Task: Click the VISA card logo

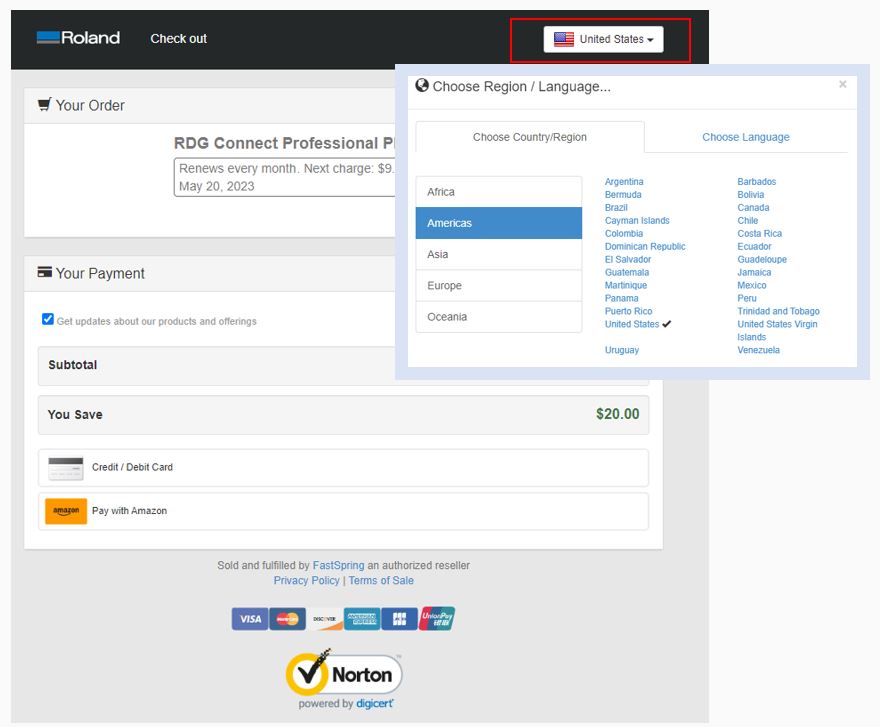Action: tap(250, 619)
